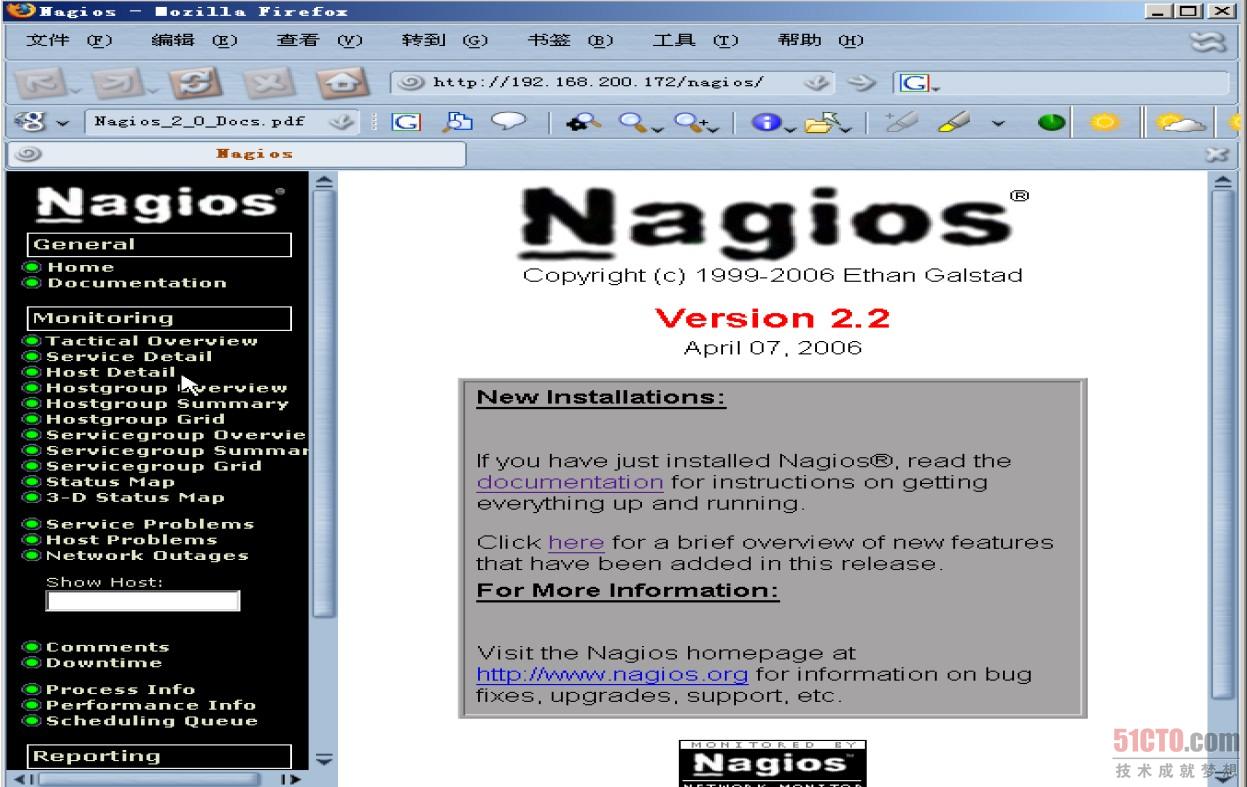This screenshot has width=1247, height=787.
Task: Open Host Problems in sidebar
Action: (131, 540)
